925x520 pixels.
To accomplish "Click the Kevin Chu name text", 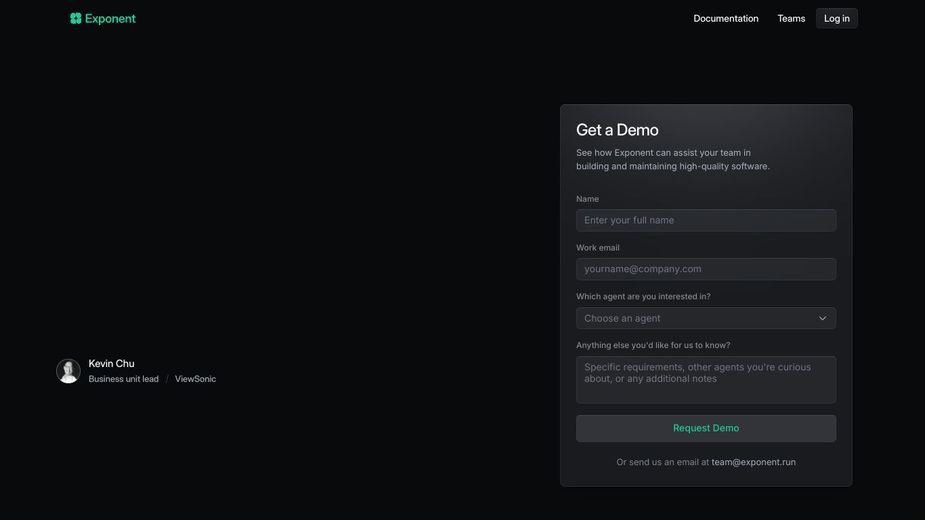I will point(111,364).
